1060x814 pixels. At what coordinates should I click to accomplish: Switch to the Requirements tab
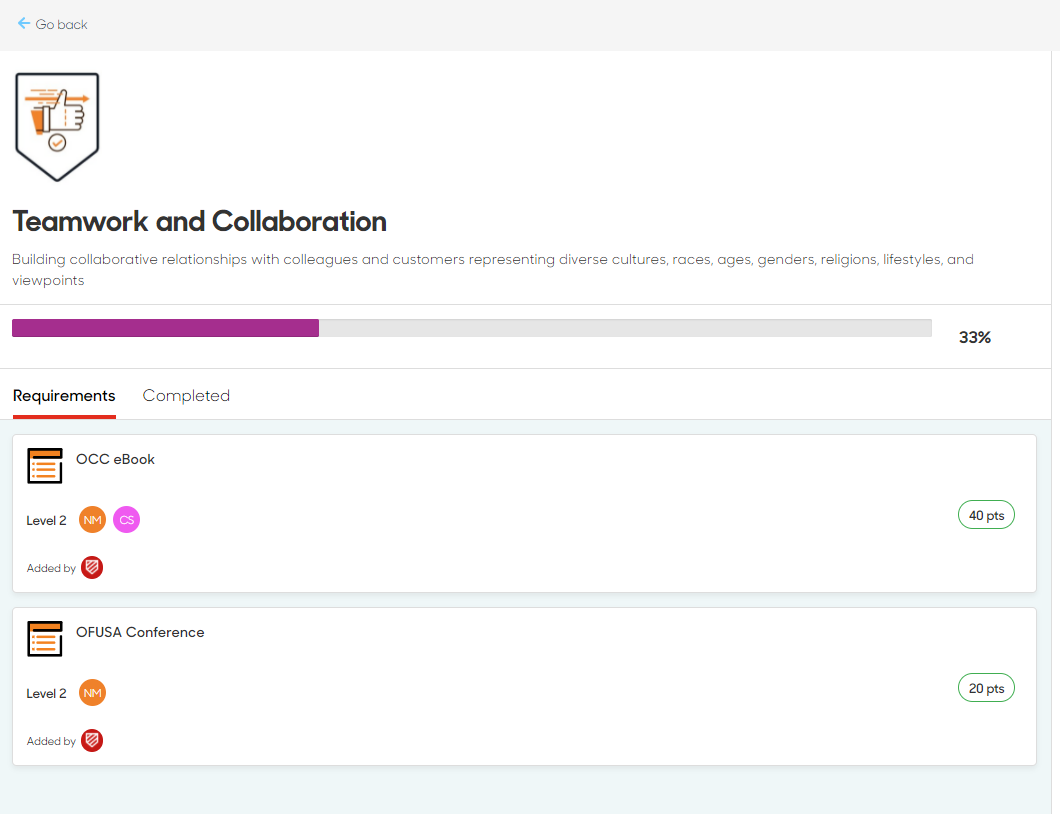point(64,396)
